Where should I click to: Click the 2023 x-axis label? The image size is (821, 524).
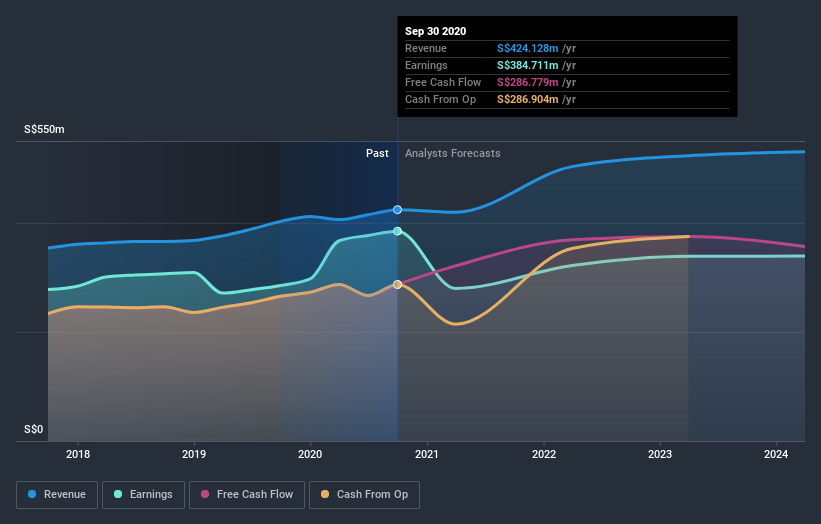click(x=660, y=454)
